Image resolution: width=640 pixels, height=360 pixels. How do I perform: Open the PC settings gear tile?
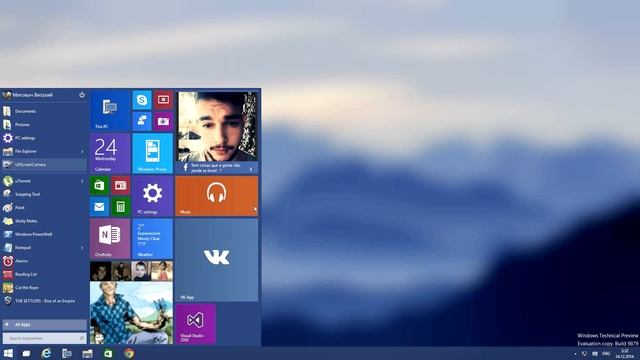[x=153, y=196]
